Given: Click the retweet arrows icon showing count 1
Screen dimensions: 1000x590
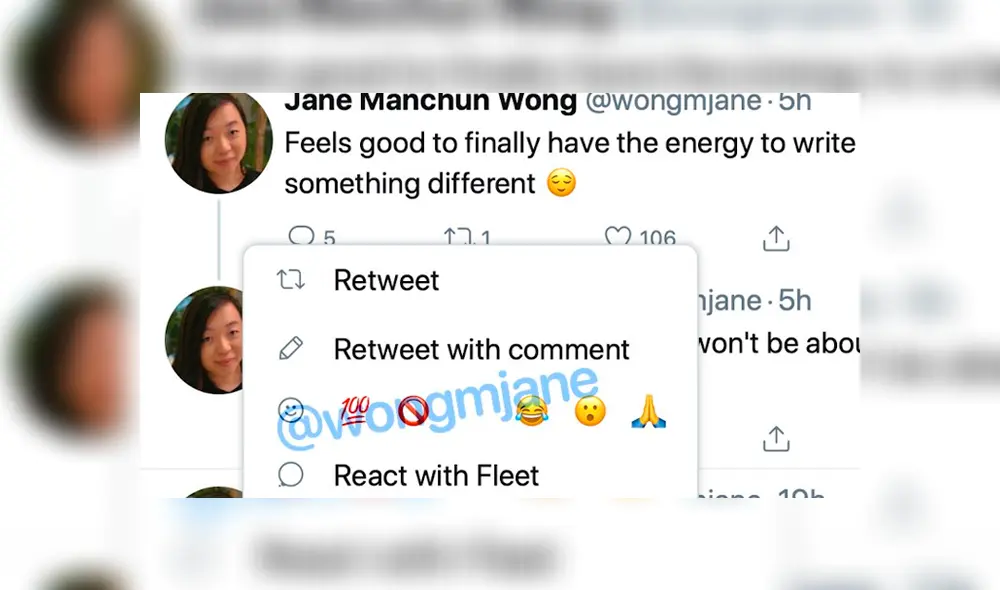Looking at the screenshot, I should click(x=460, y=238).
